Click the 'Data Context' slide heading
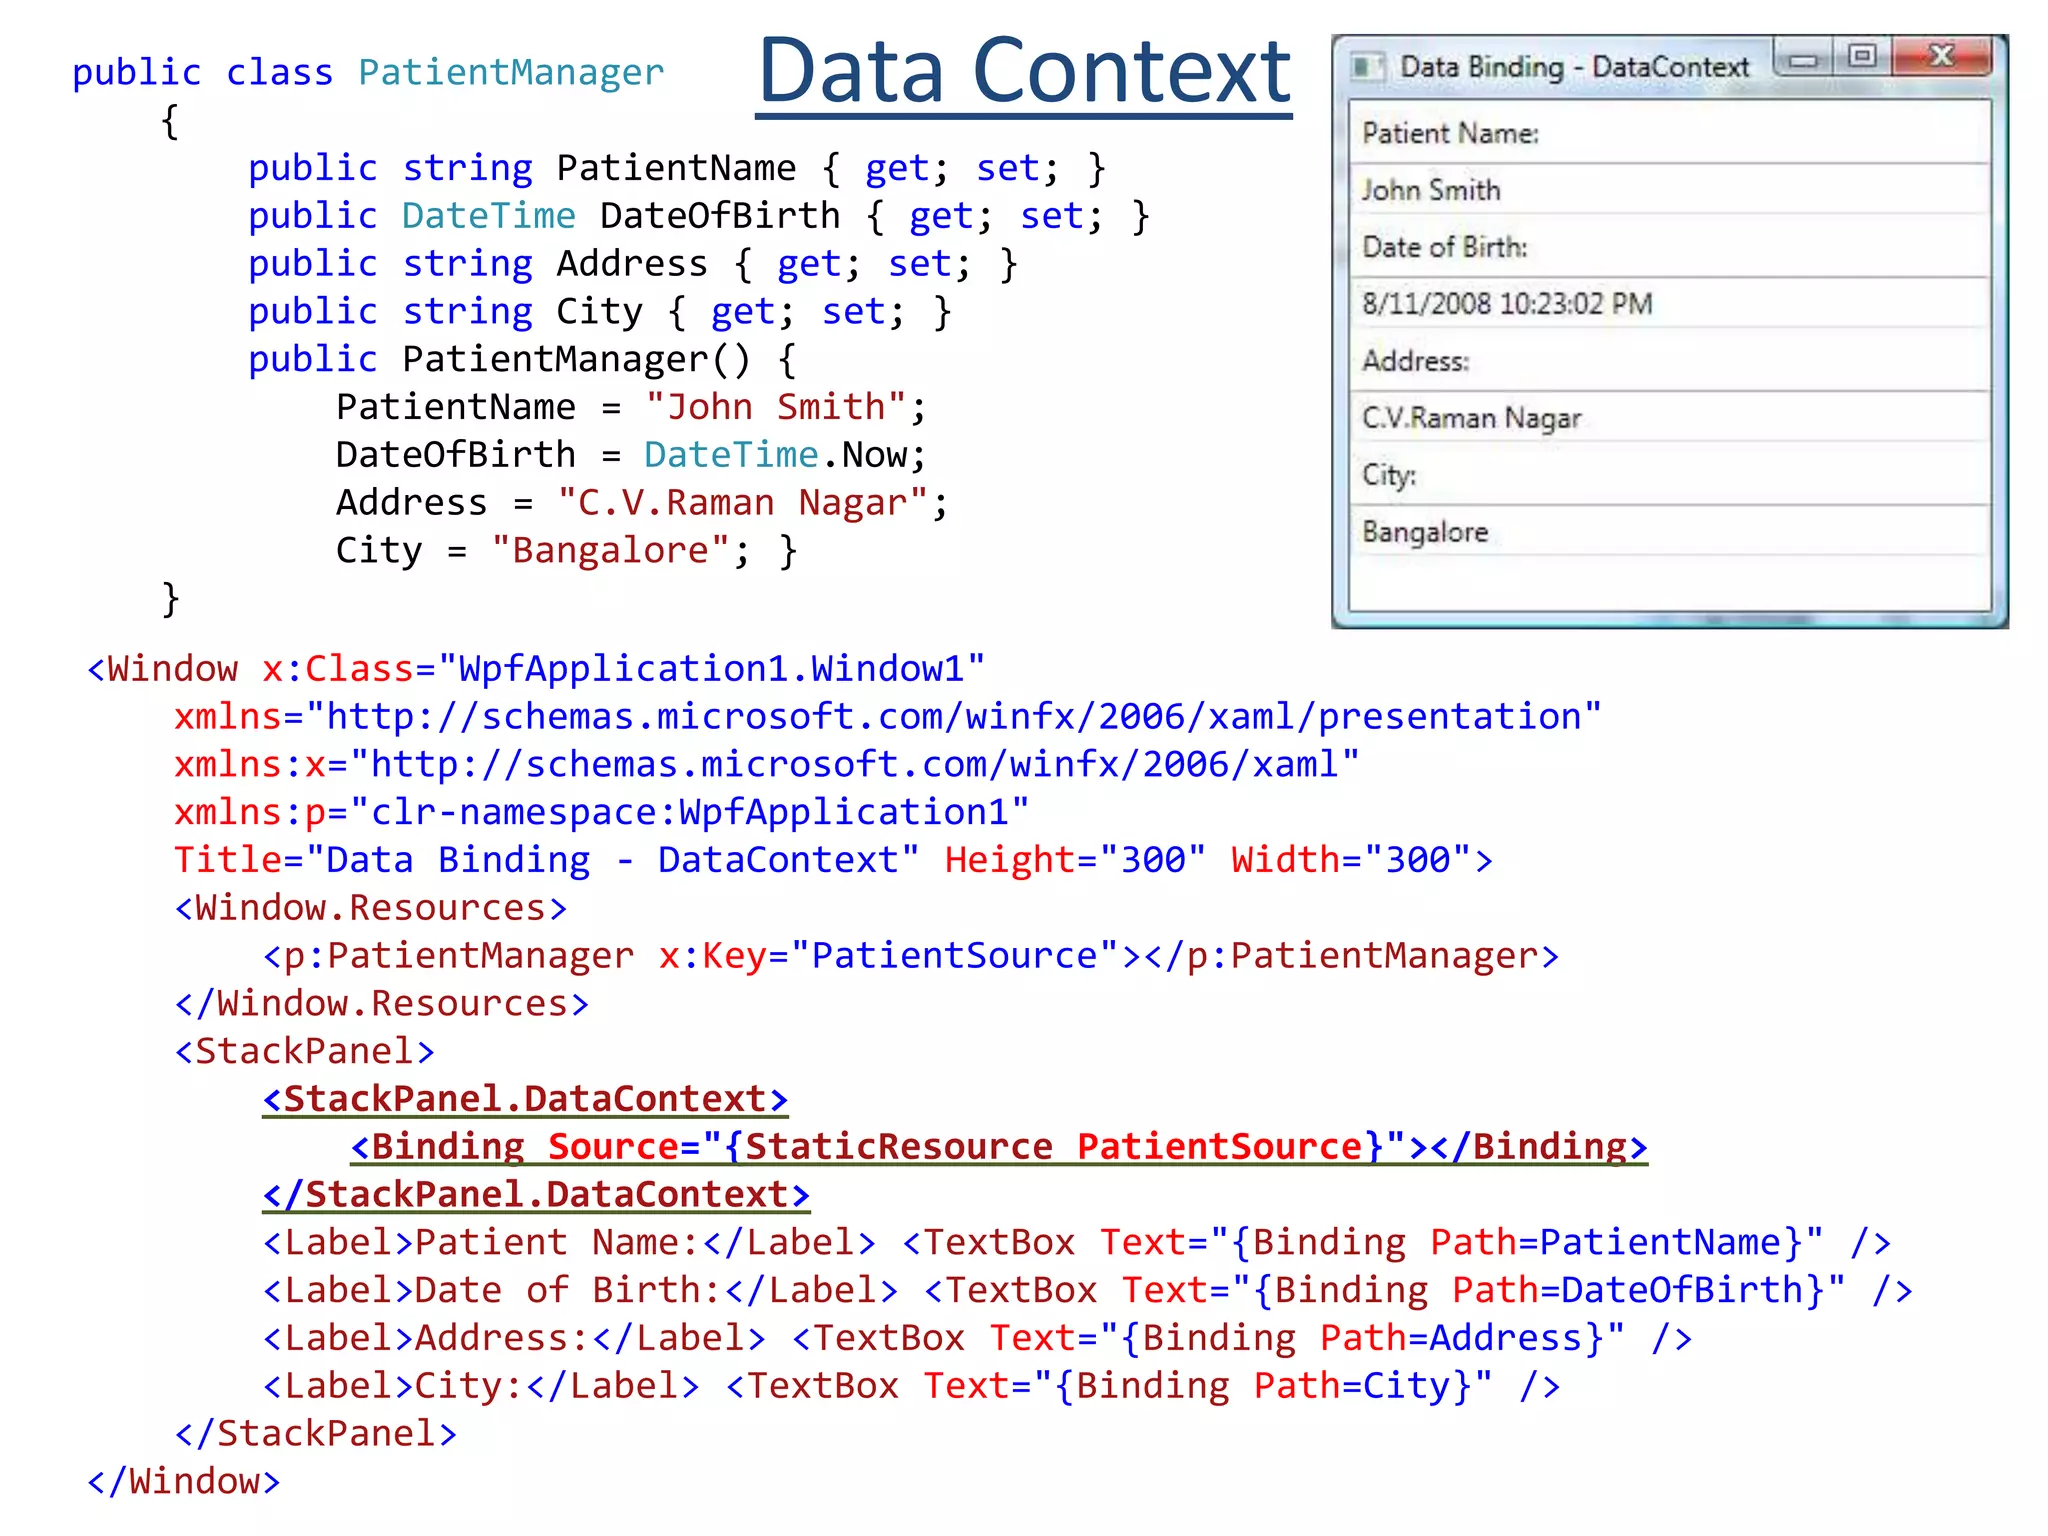 click(1024, 72)
